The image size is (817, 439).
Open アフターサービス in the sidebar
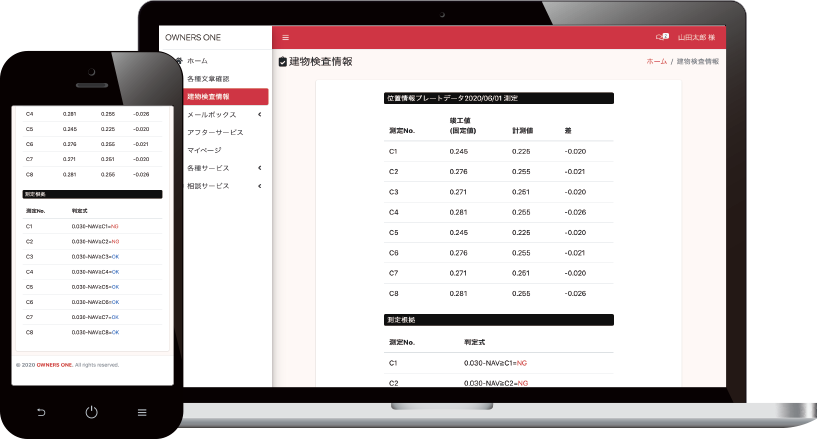coord(215,132)
